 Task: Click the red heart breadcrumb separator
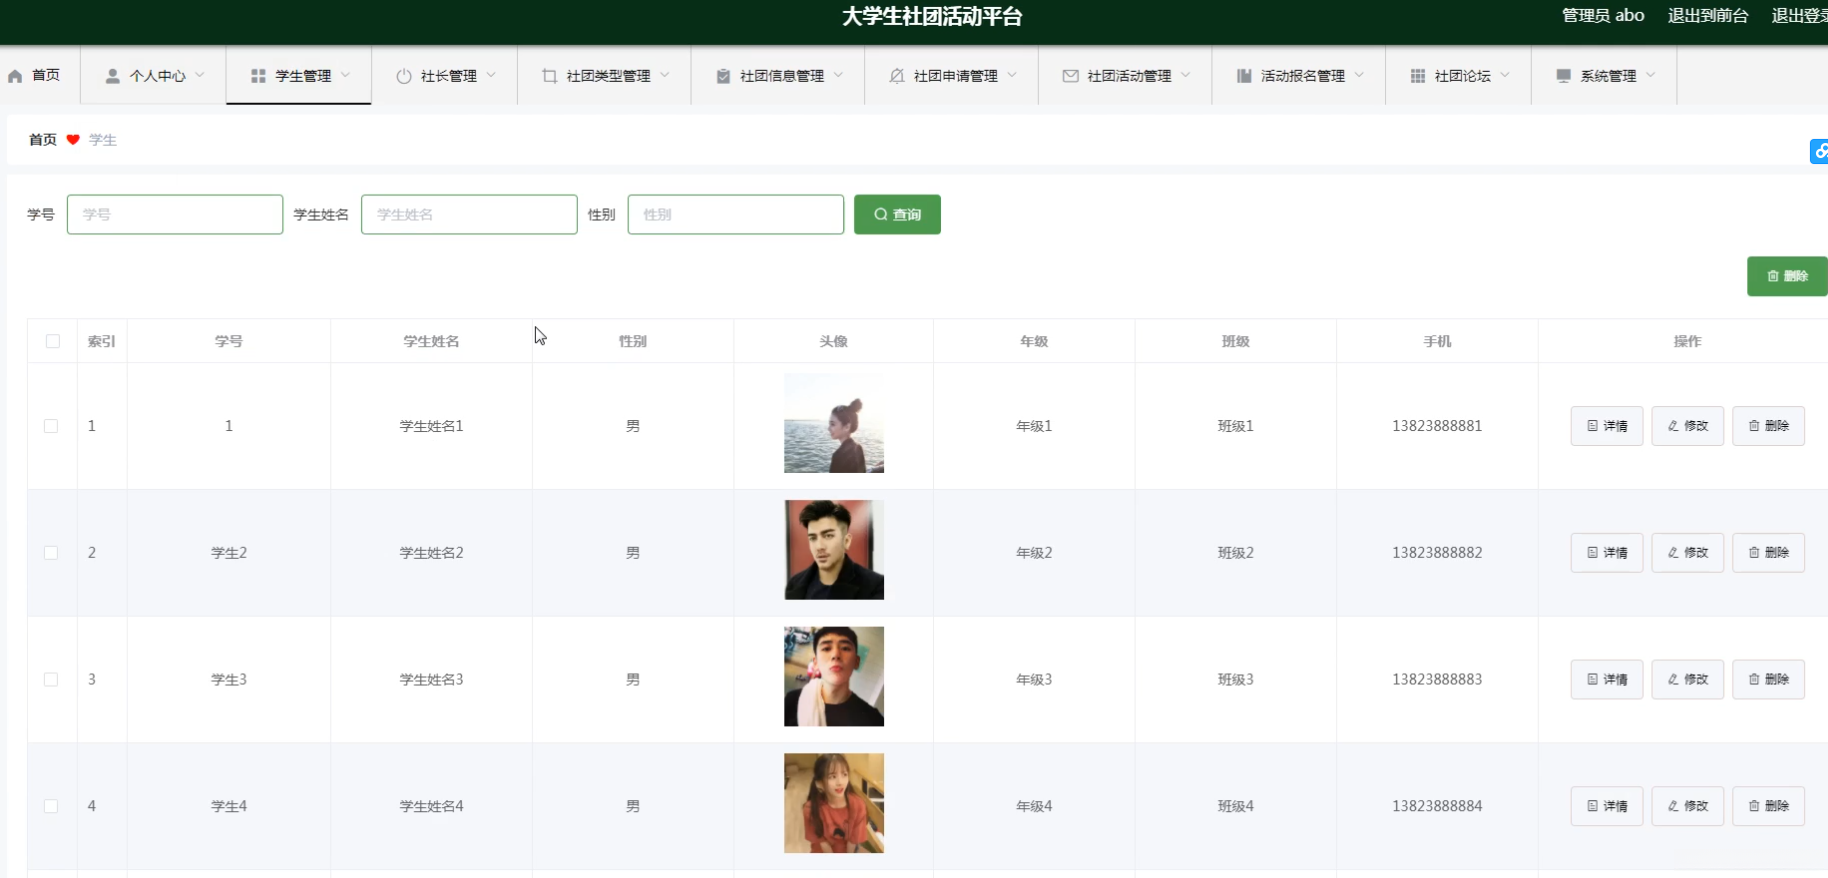click(73, 140)
